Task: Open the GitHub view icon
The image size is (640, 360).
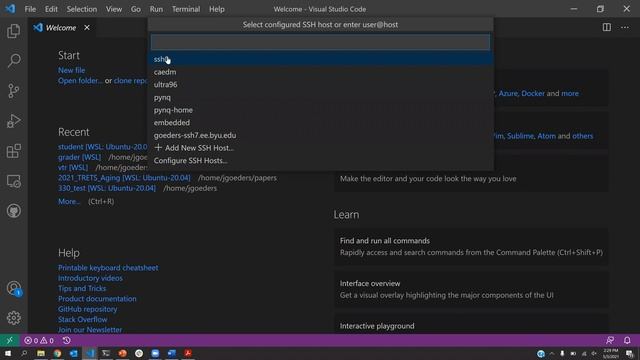Action: [x=13, y=211]
